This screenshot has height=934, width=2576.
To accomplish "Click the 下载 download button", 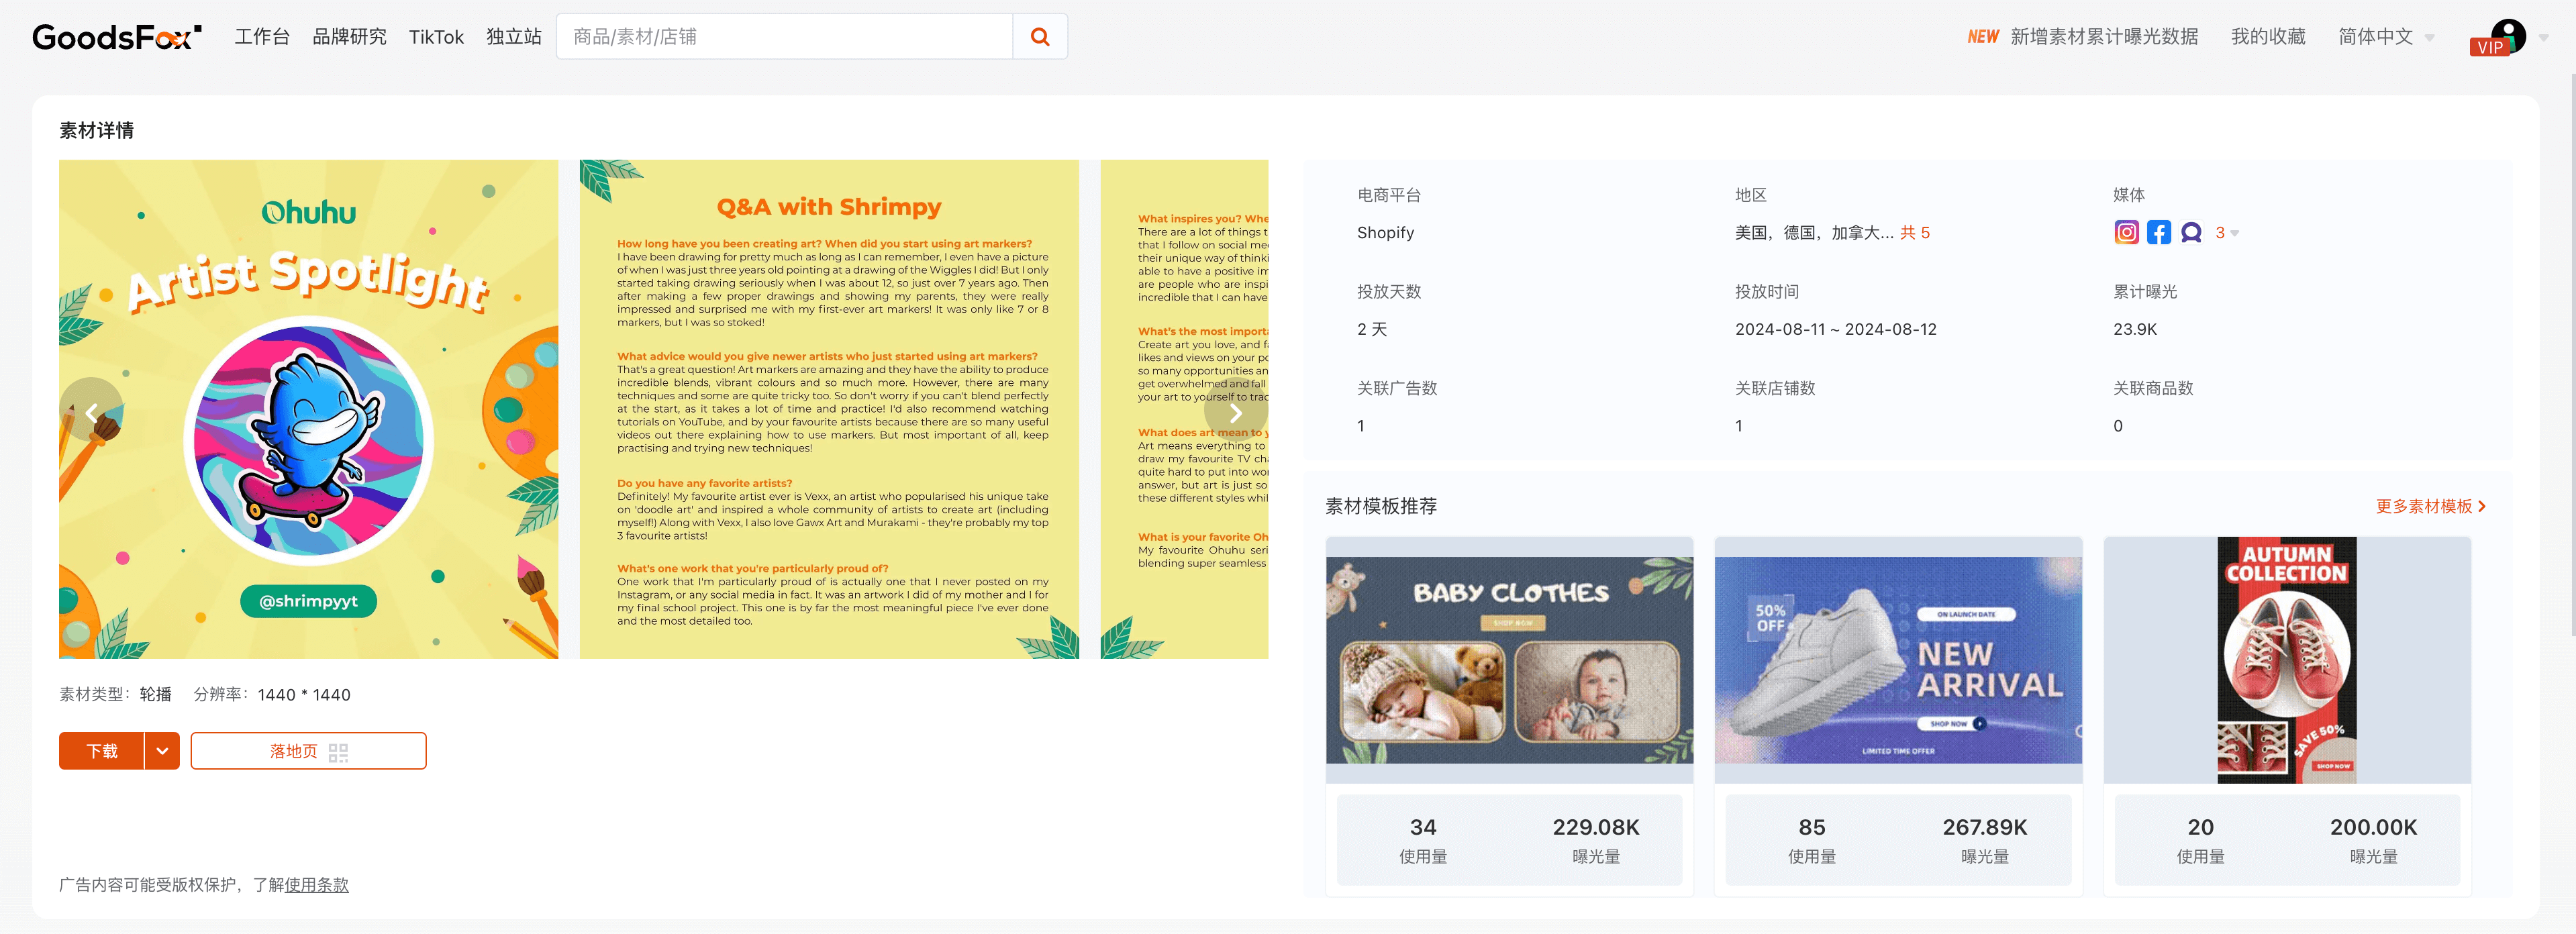I will pyautogui.click(x=102, y=751).
